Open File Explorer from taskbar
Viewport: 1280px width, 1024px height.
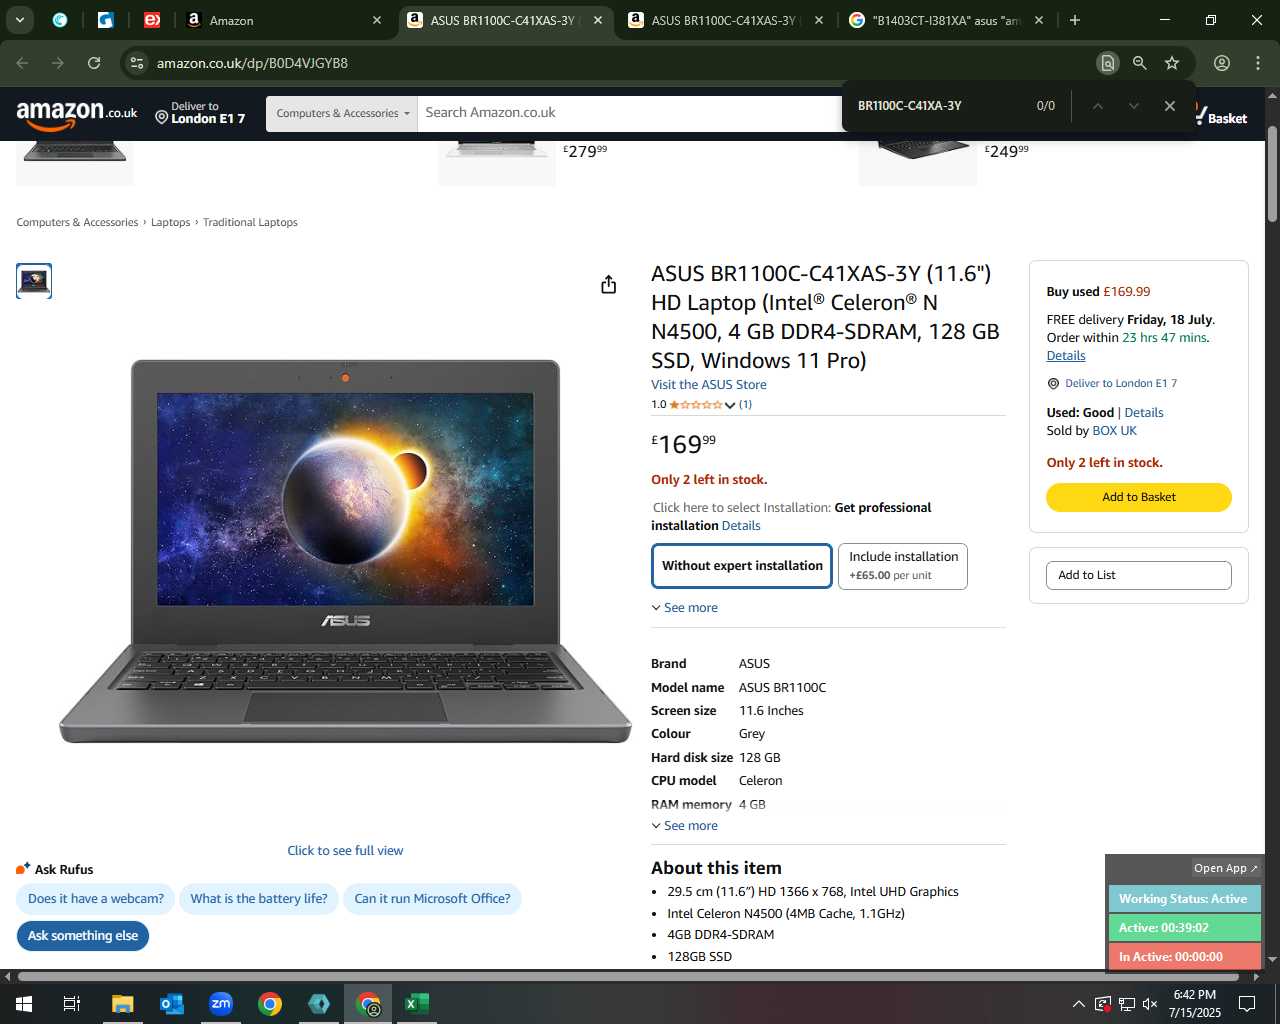coord(122,1004)
